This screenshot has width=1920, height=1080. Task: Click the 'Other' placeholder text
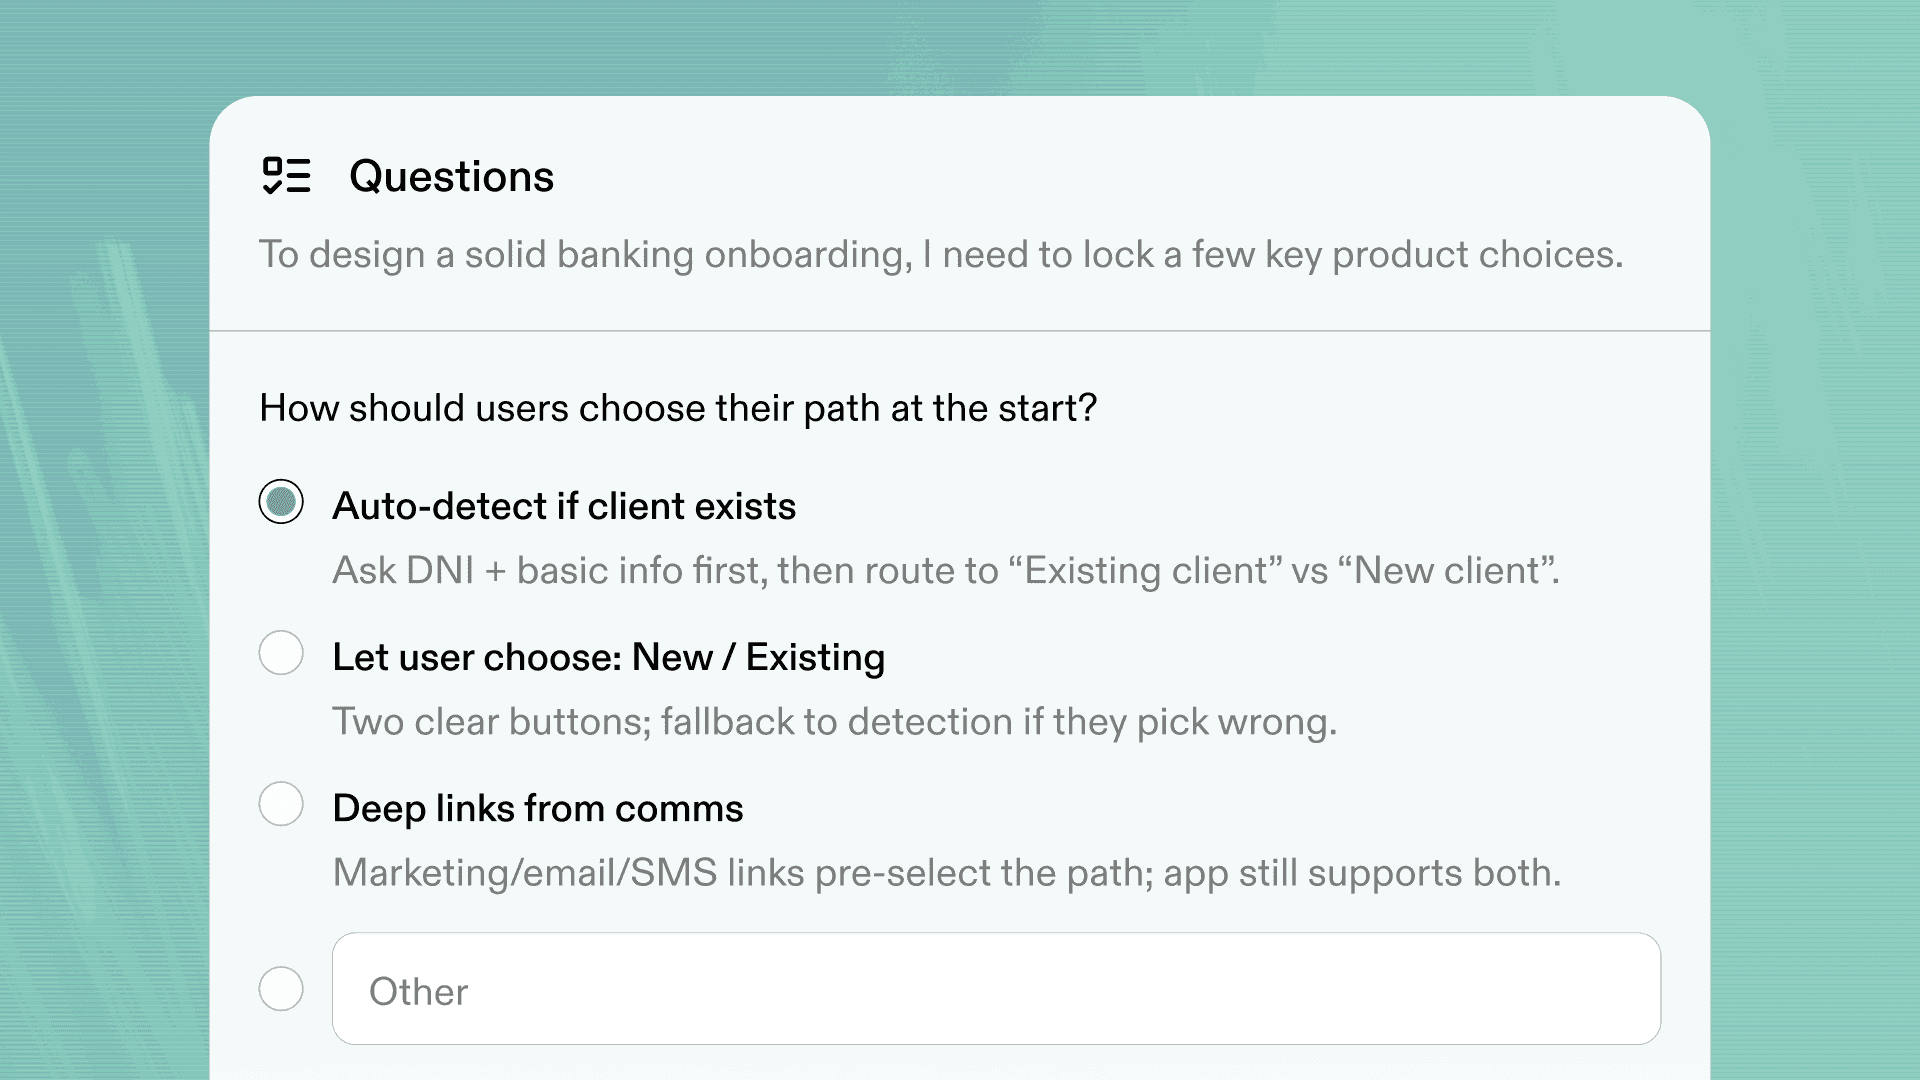point(418,991)
